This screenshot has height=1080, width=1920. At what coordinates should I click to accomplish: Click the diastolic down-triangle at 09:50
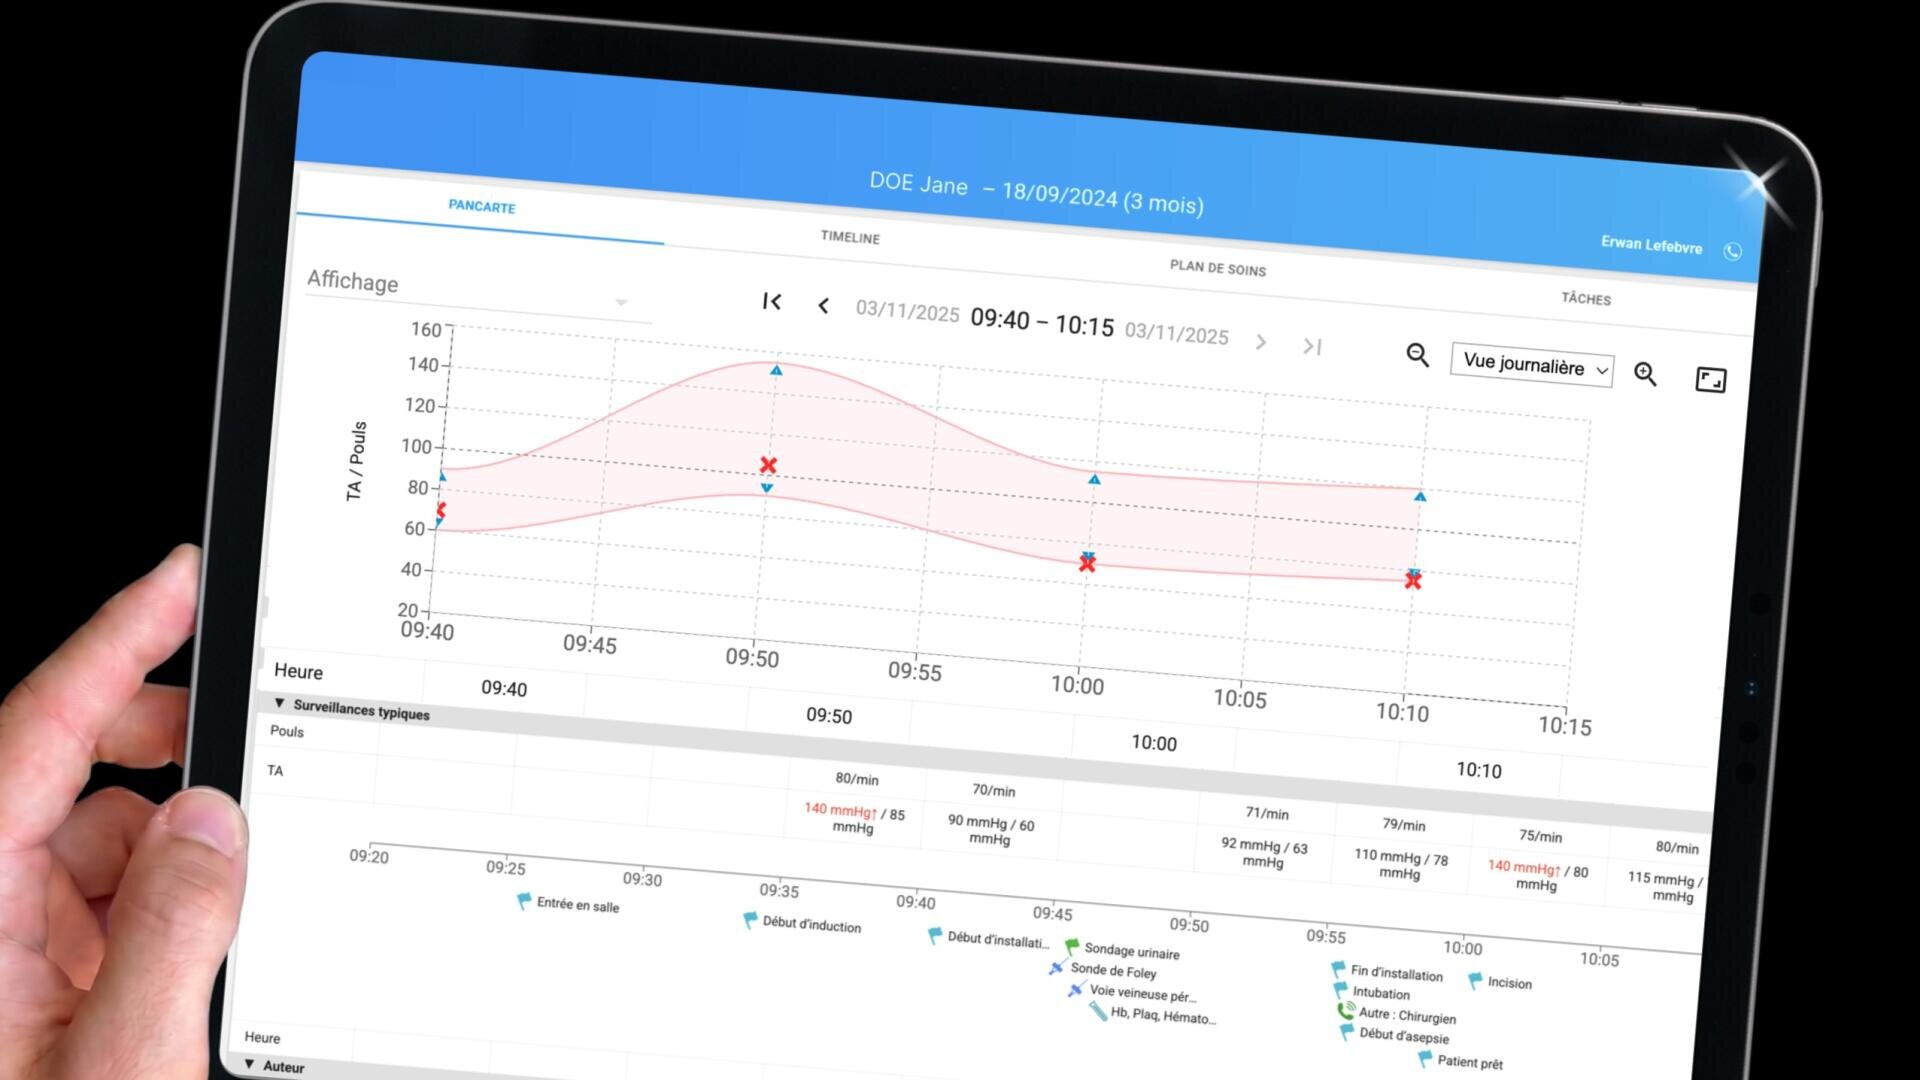pos(767,488)
